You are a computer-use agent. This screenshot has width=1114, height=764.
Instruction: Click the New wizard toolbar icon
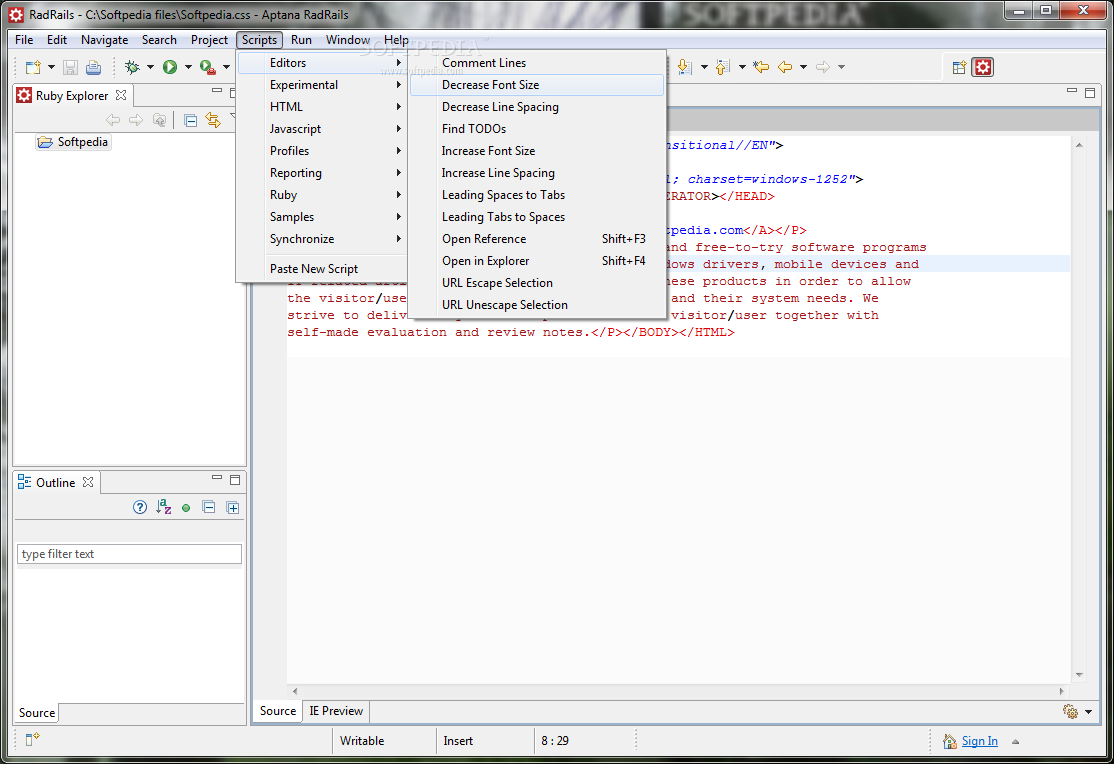33,67
